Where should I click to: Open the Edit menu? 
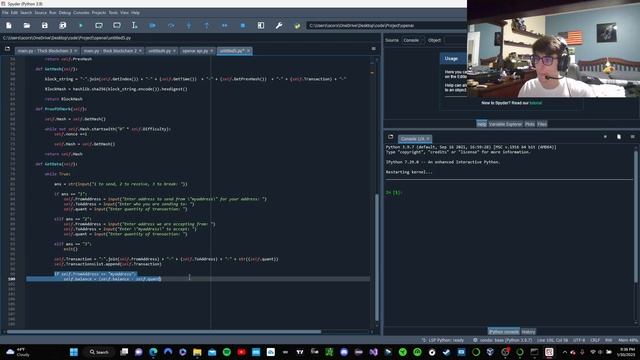[x=14, y=13]
